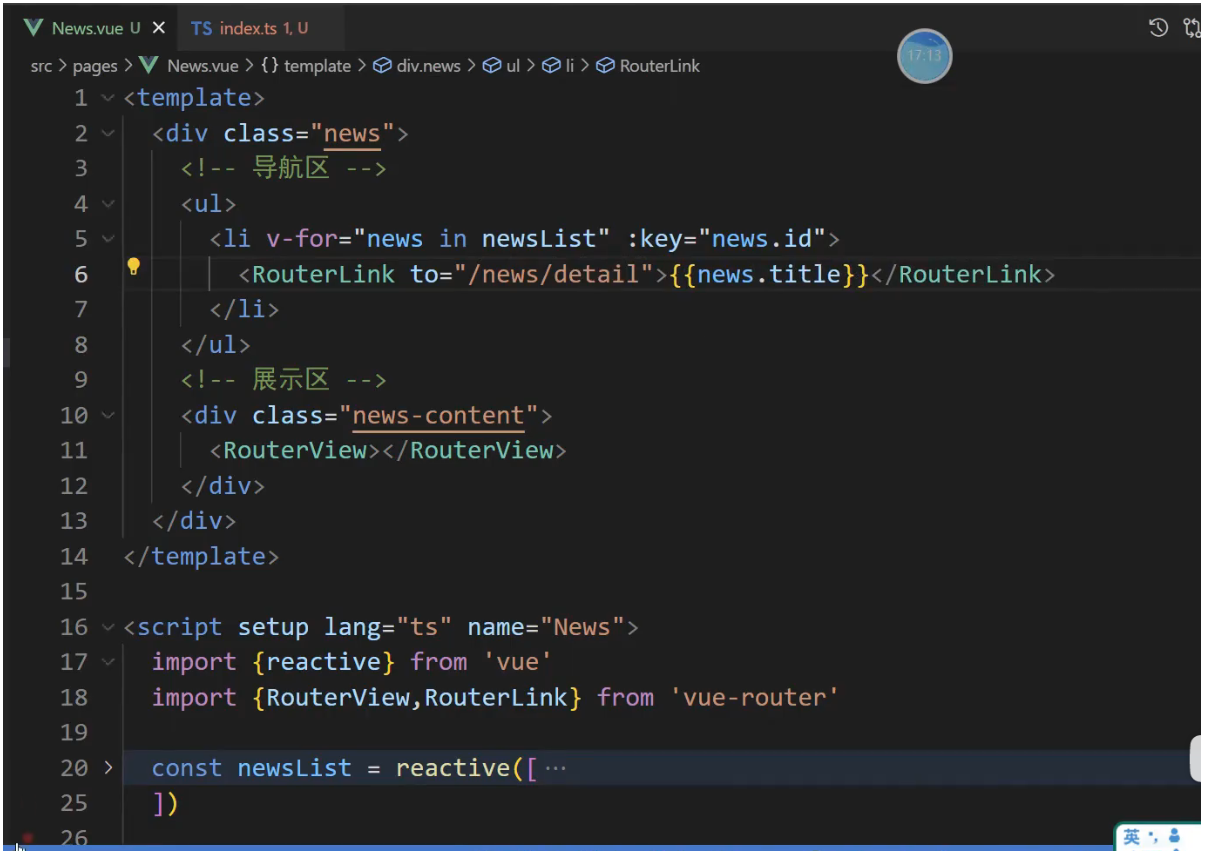Click the lightbulb code action on line 6
Image resolution: width=1207 pixels, height=860 pixels.
coord(133,266)
